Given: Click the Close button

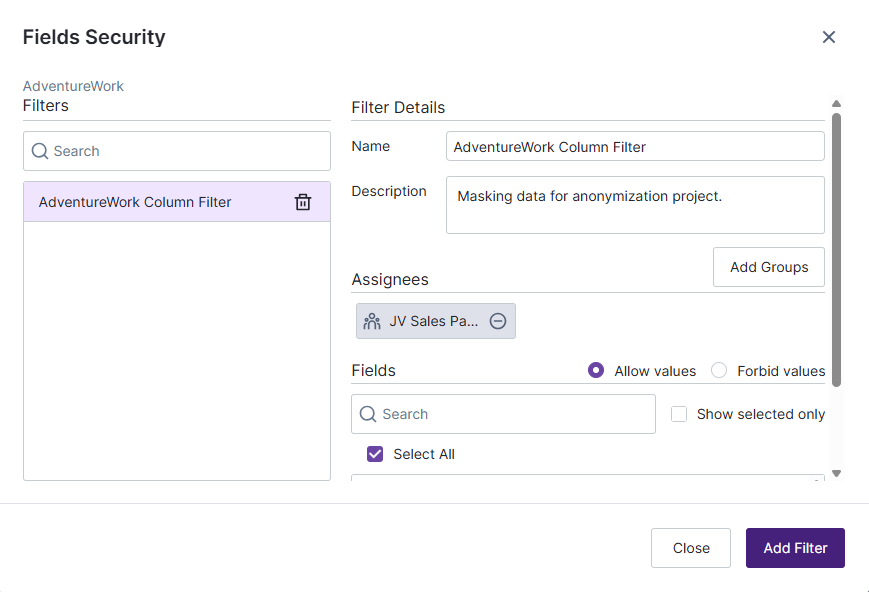Looking at the screenshot, I should coord(690,547).
